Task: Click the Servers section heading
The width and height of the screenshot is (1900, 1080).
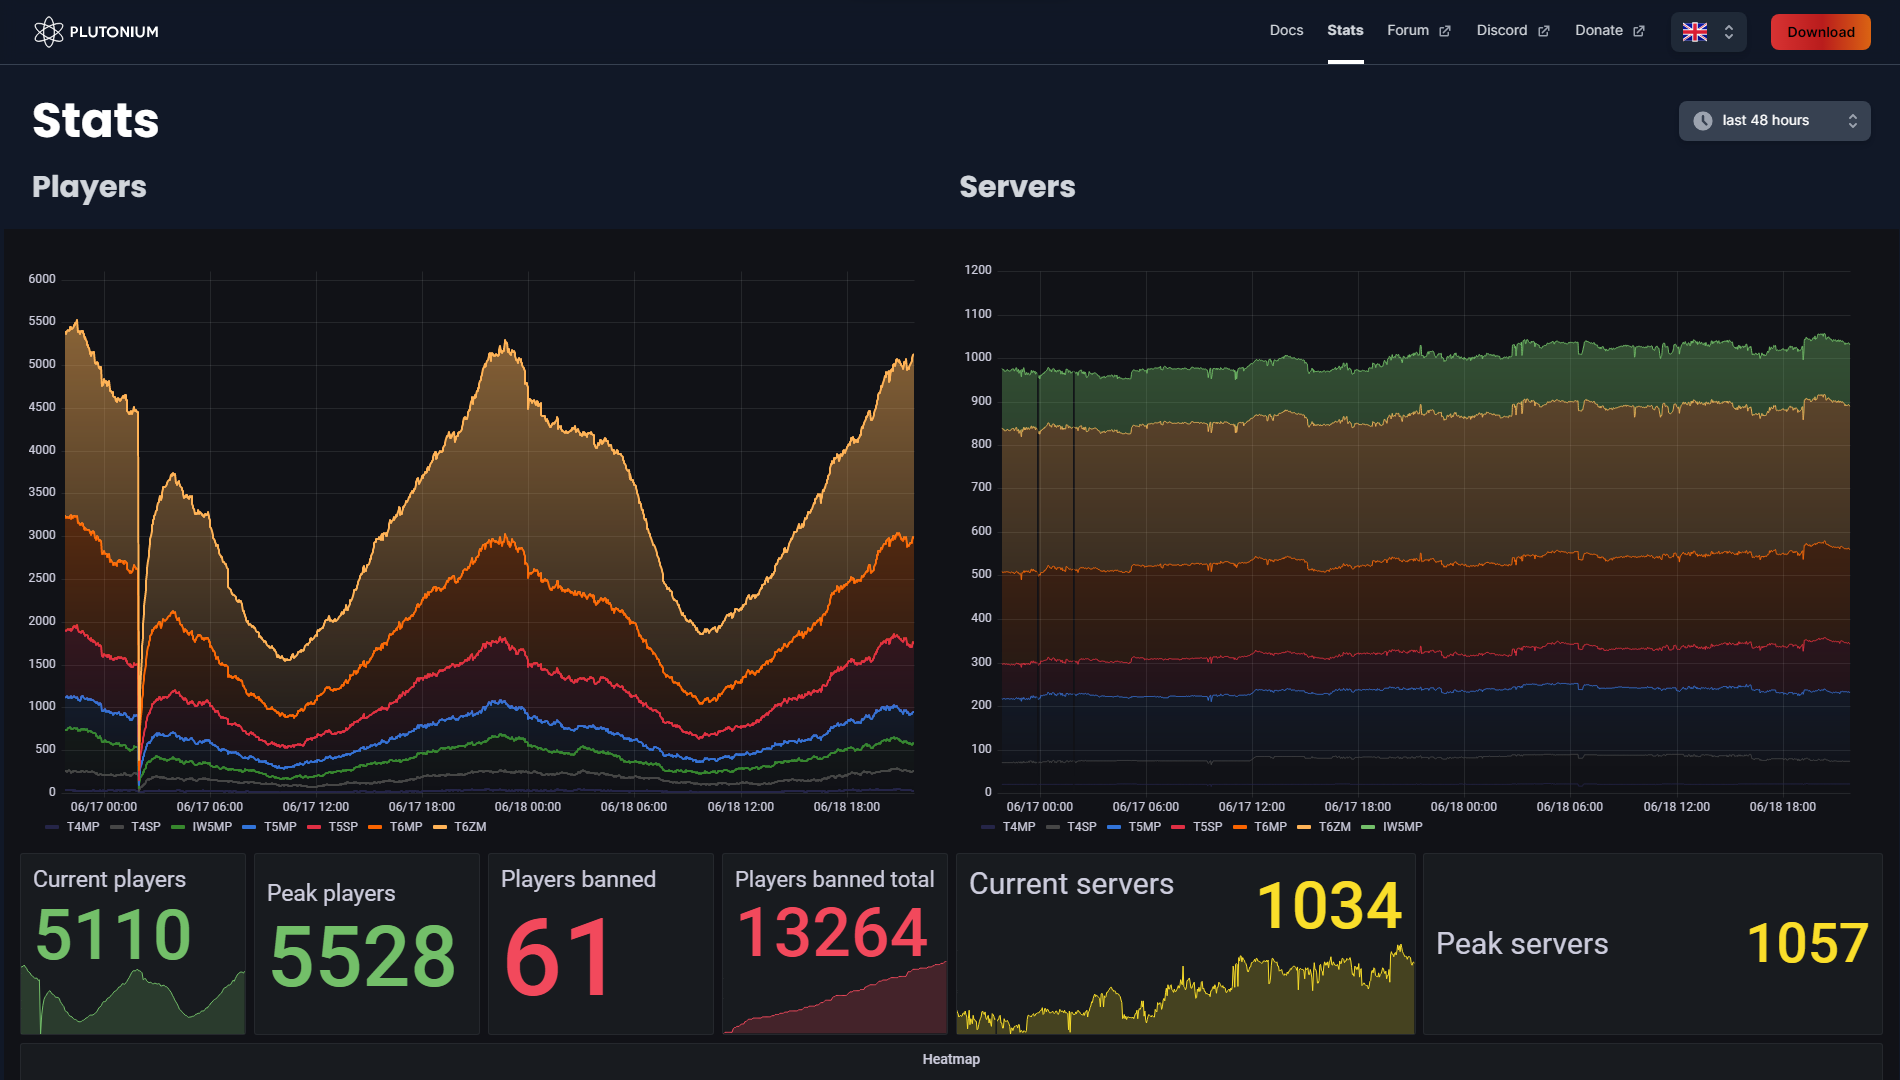Action: (1017, 187)
